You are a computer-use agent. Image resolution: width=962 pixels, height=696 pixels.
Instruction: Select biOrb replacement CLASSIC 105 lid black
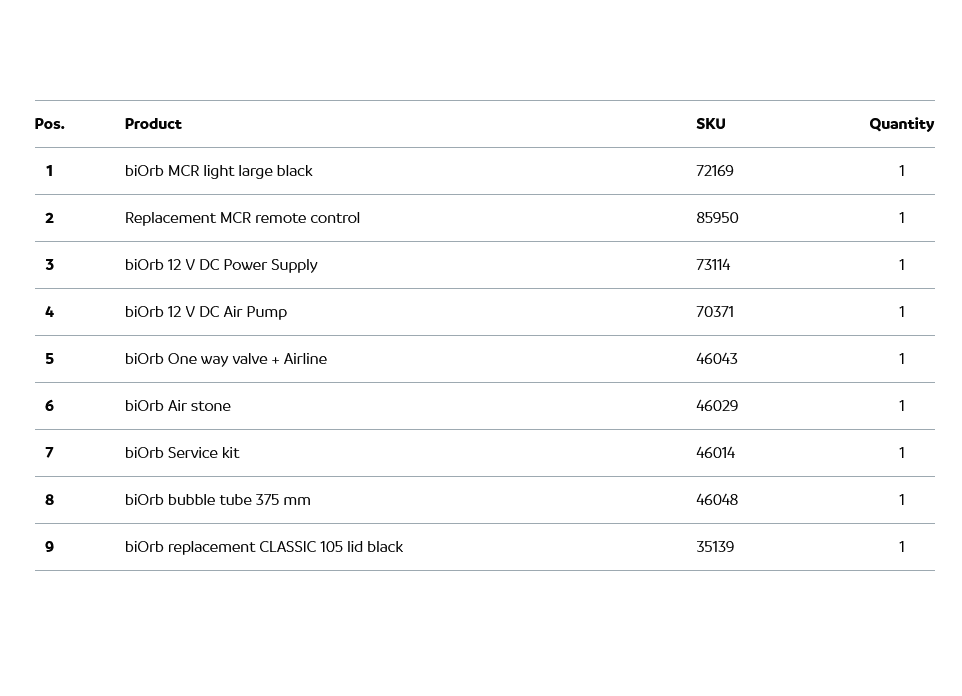pyautogui.click(x=263, y=547)
